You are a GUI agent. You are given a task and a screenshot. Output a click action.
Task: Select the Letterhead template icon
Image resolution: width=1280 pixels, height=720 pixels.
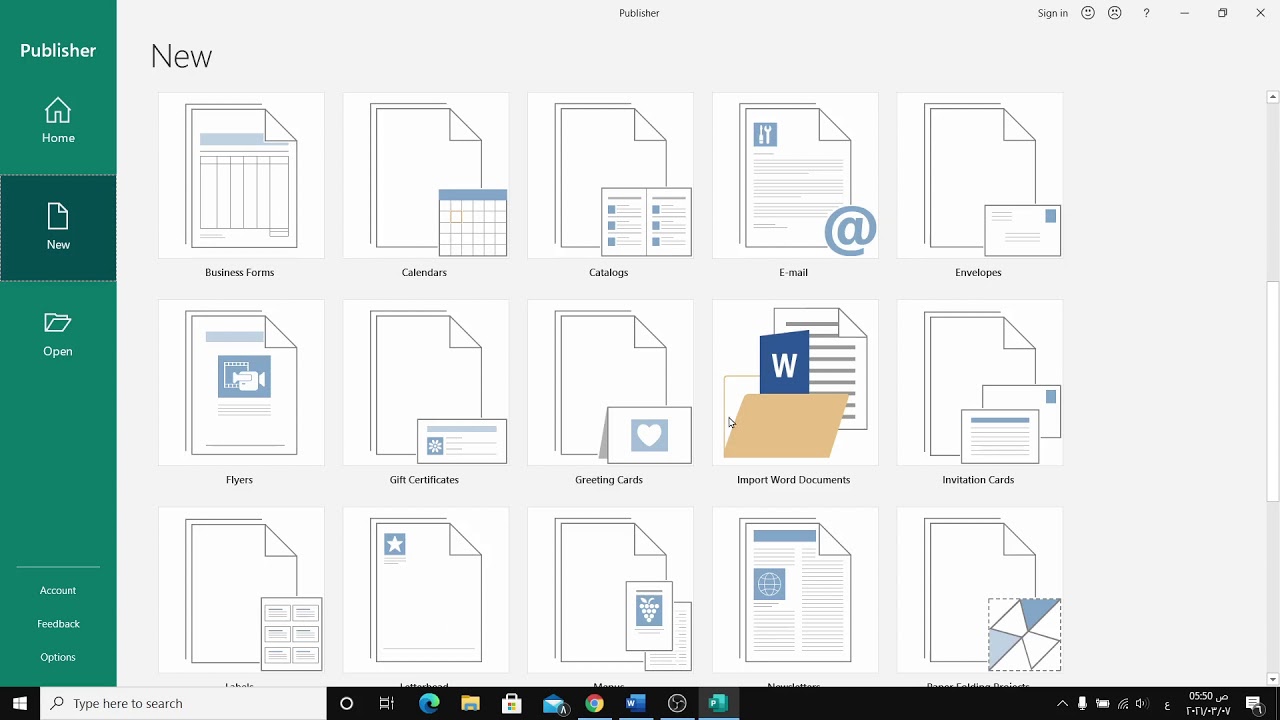(425, 591)
